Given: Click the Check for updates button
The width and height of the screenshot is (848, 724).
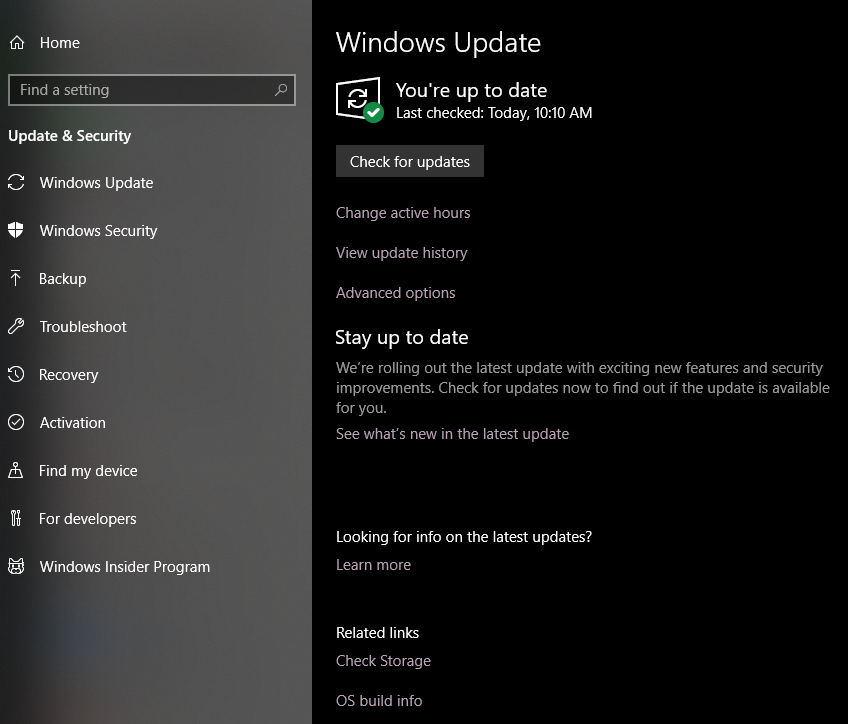Looking at the screenshot, I should (410, 161).
